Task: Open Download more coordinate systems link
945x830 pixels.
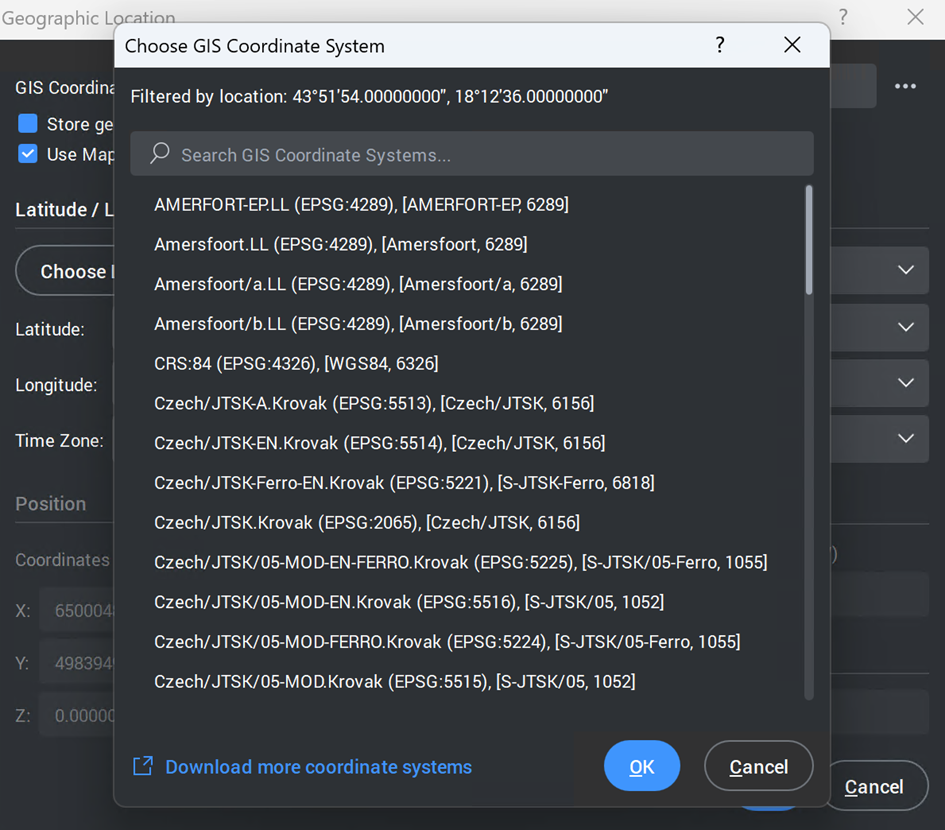Action: point(318,767)
